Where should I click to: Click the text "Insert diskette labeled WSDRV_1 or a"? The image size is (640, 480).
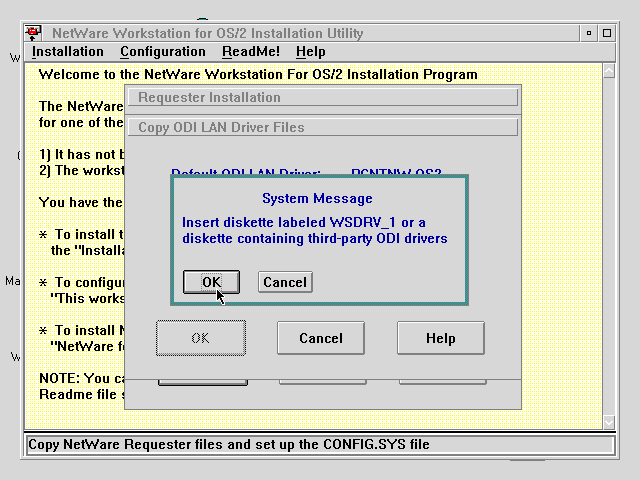coord(304,222)
